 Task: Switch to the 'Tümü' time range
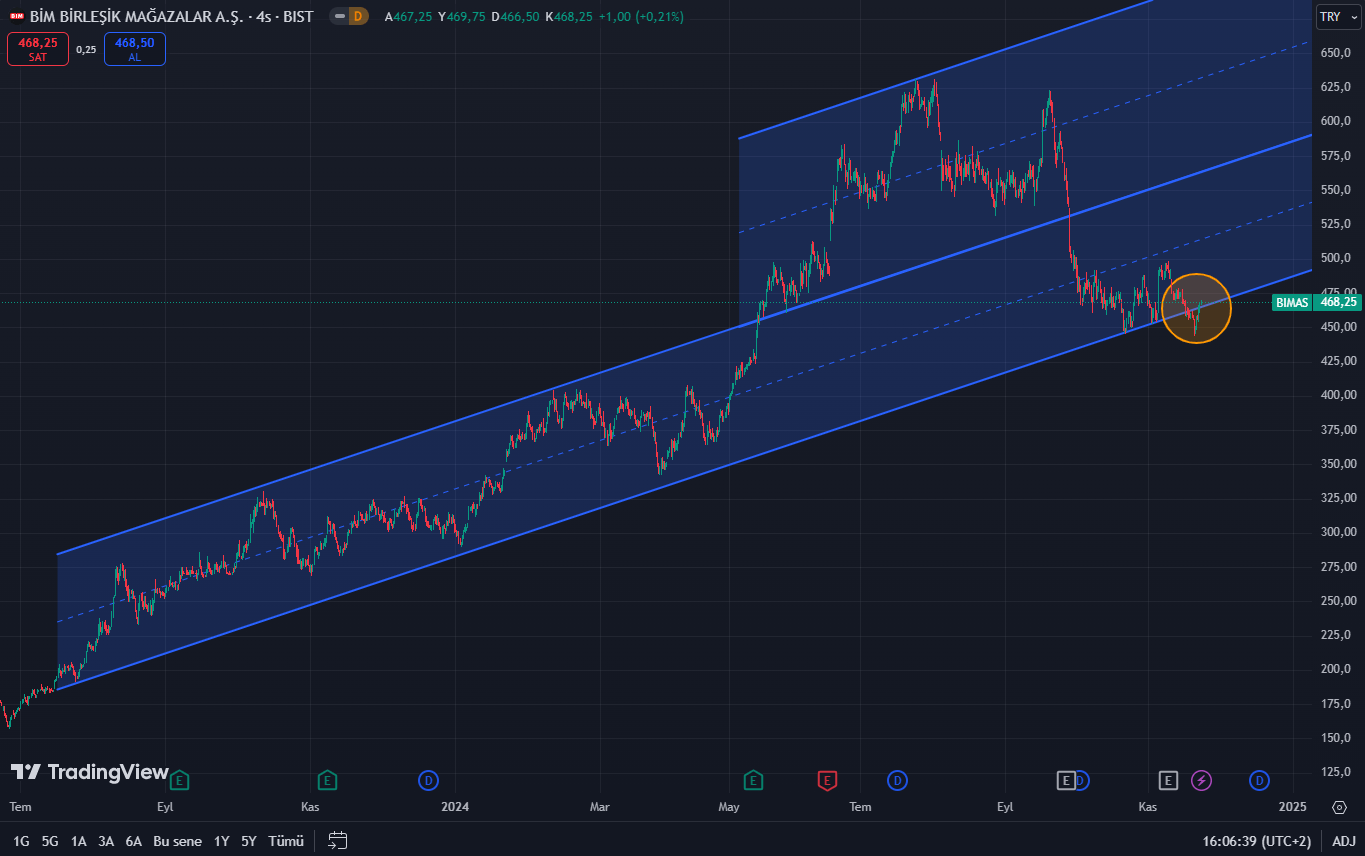(x=285, y=841)
